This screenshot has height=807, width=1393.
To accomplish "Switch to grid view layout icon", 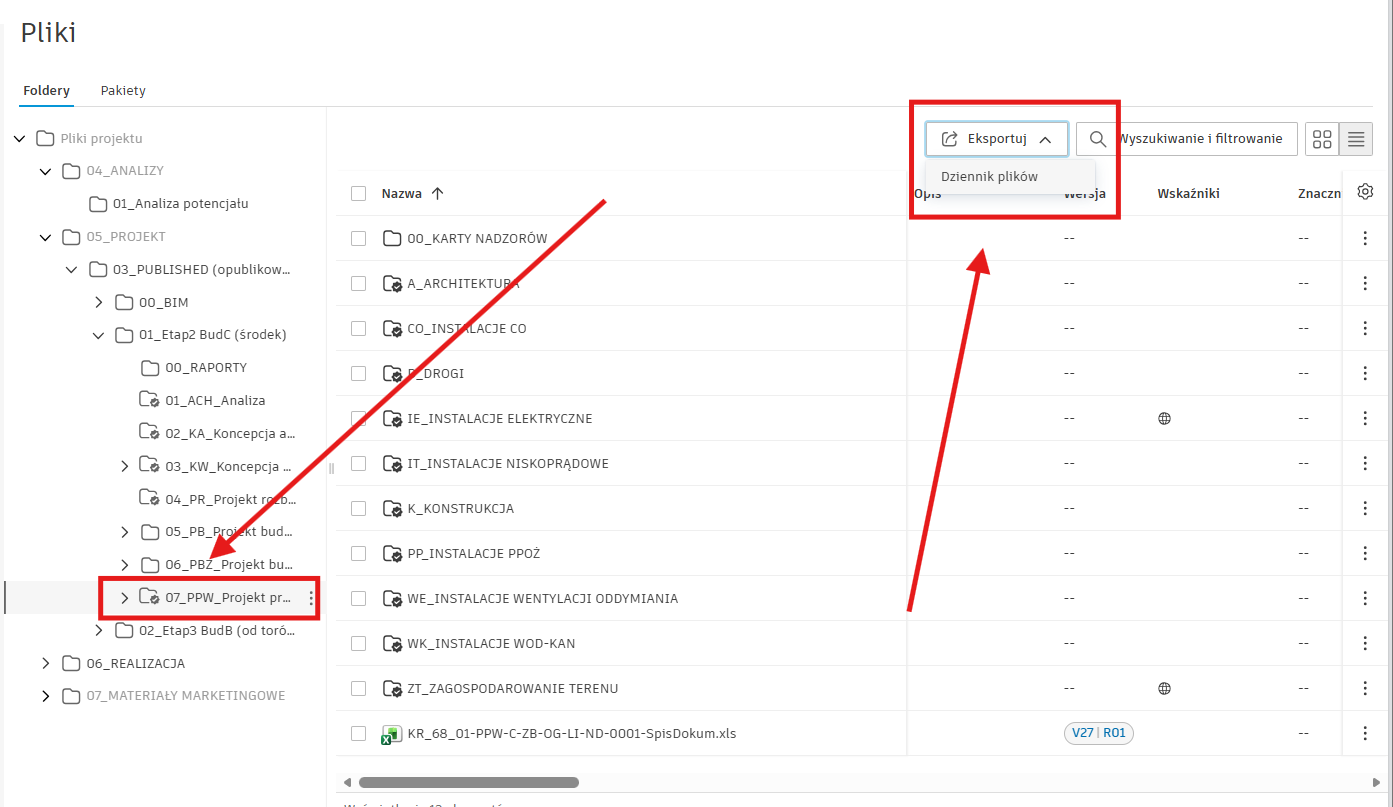I will pos(1322,139).
